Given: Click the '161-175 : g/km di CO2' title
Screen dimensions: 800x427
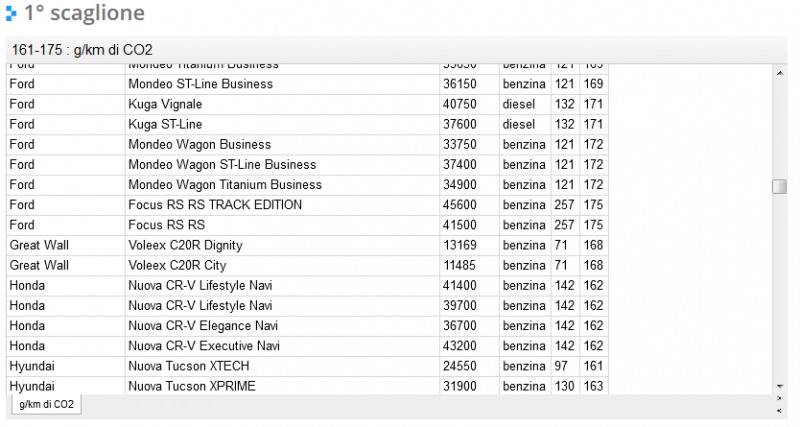Looking at the screenshot, I should pos(82,50).
